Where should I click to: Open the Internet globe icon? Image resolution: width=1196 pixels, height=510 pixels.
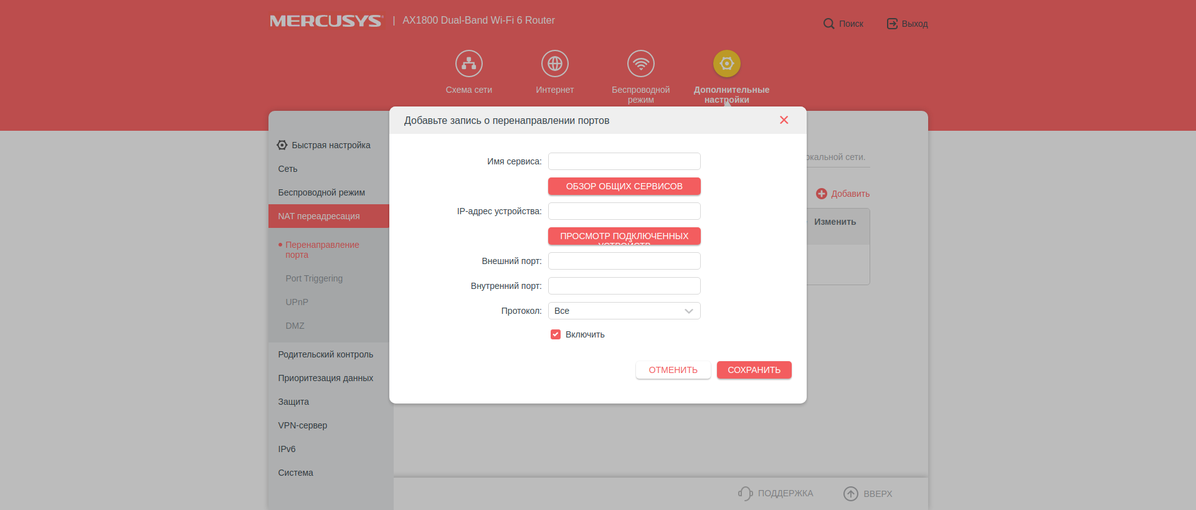pyautogui.click(x=555, y=64)
